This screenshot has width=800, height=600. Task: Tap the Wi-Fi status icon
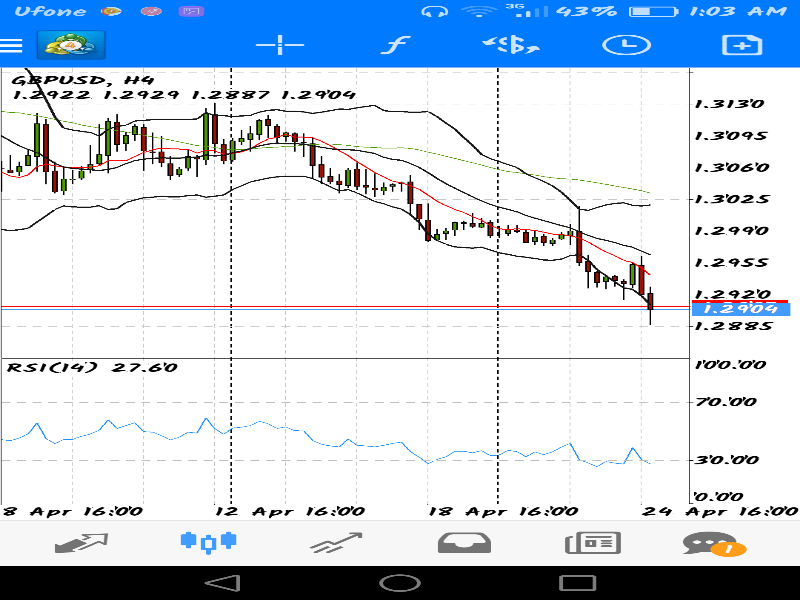tap(479, 11)
